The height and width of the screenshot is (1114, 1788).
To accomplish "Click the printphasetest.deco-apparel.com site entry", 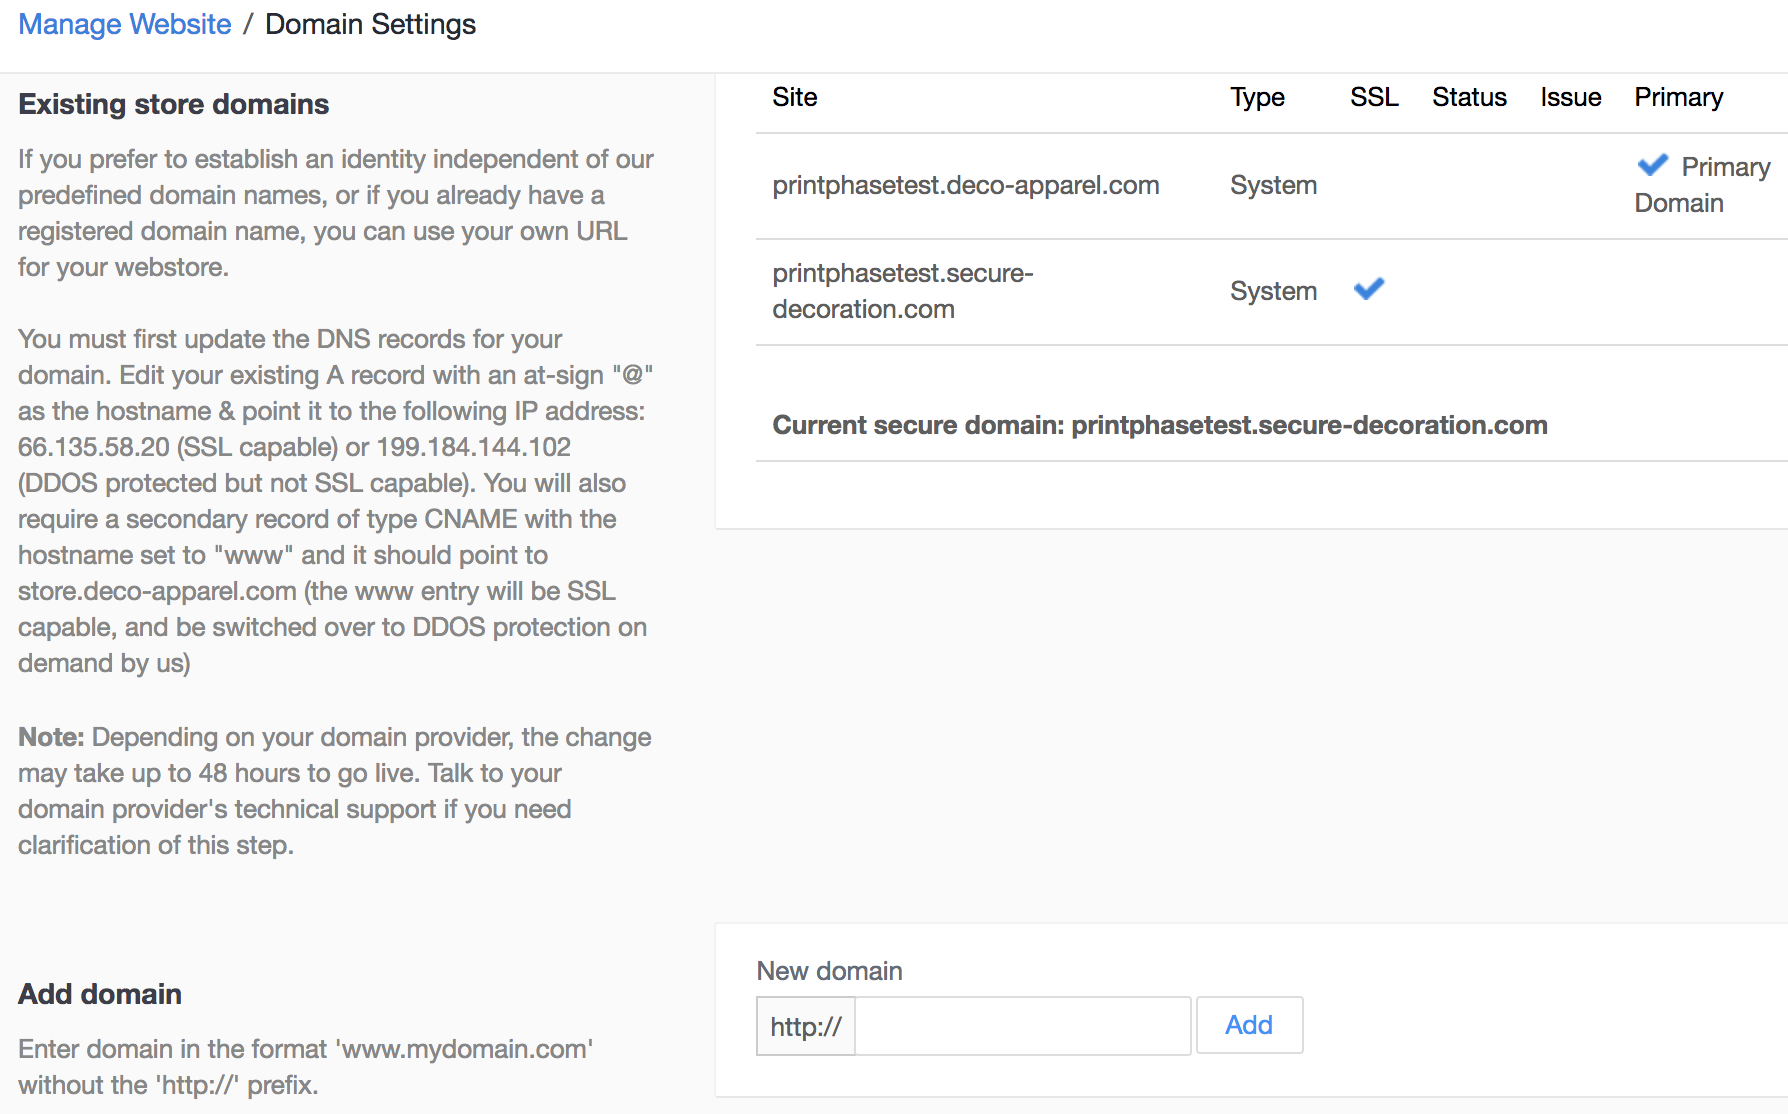I will click(x=965, y=185).
